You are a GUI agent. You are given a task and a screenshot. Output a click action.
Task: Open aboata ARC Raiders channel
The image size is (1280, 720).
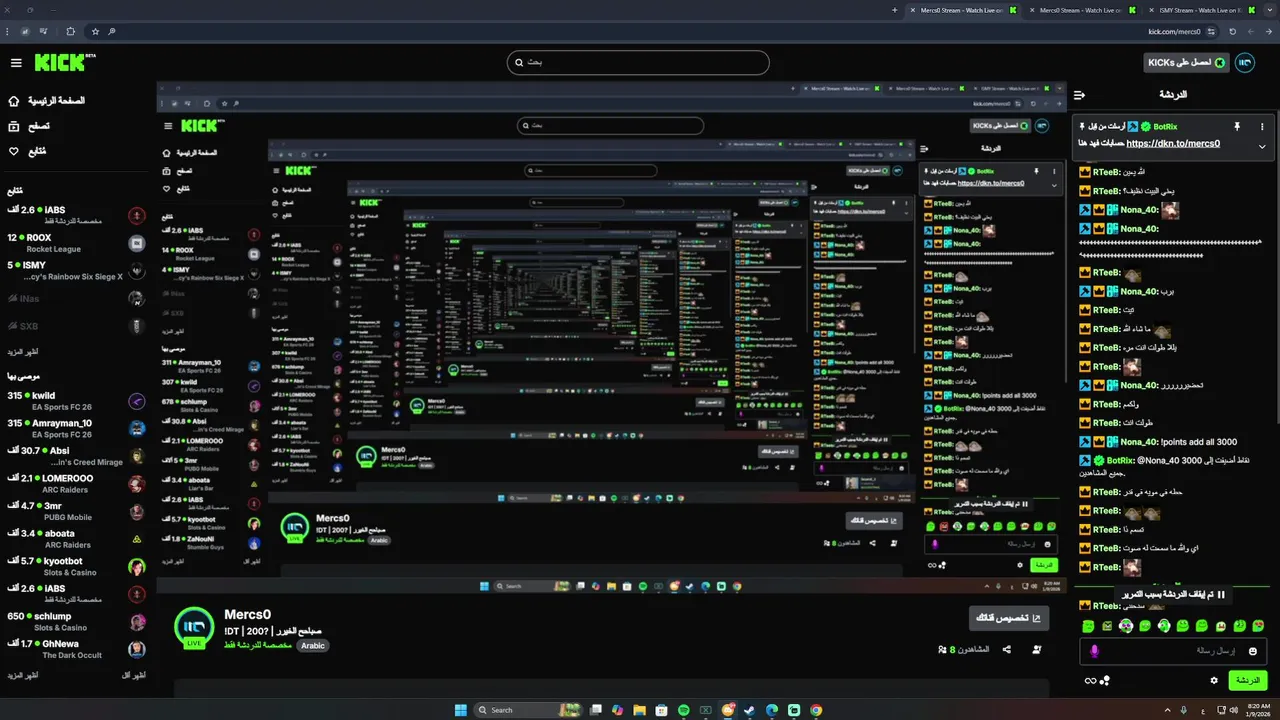(75, 539)
